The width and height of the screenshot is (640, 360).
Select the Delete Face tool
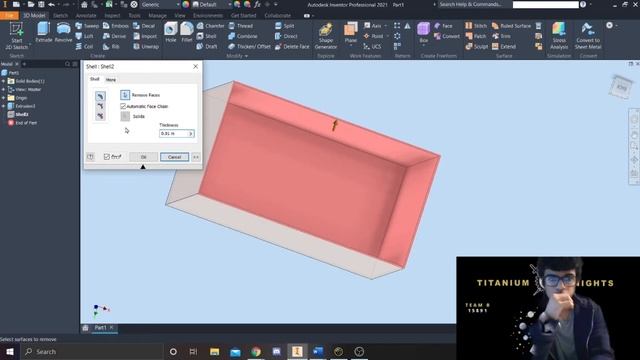292,47
